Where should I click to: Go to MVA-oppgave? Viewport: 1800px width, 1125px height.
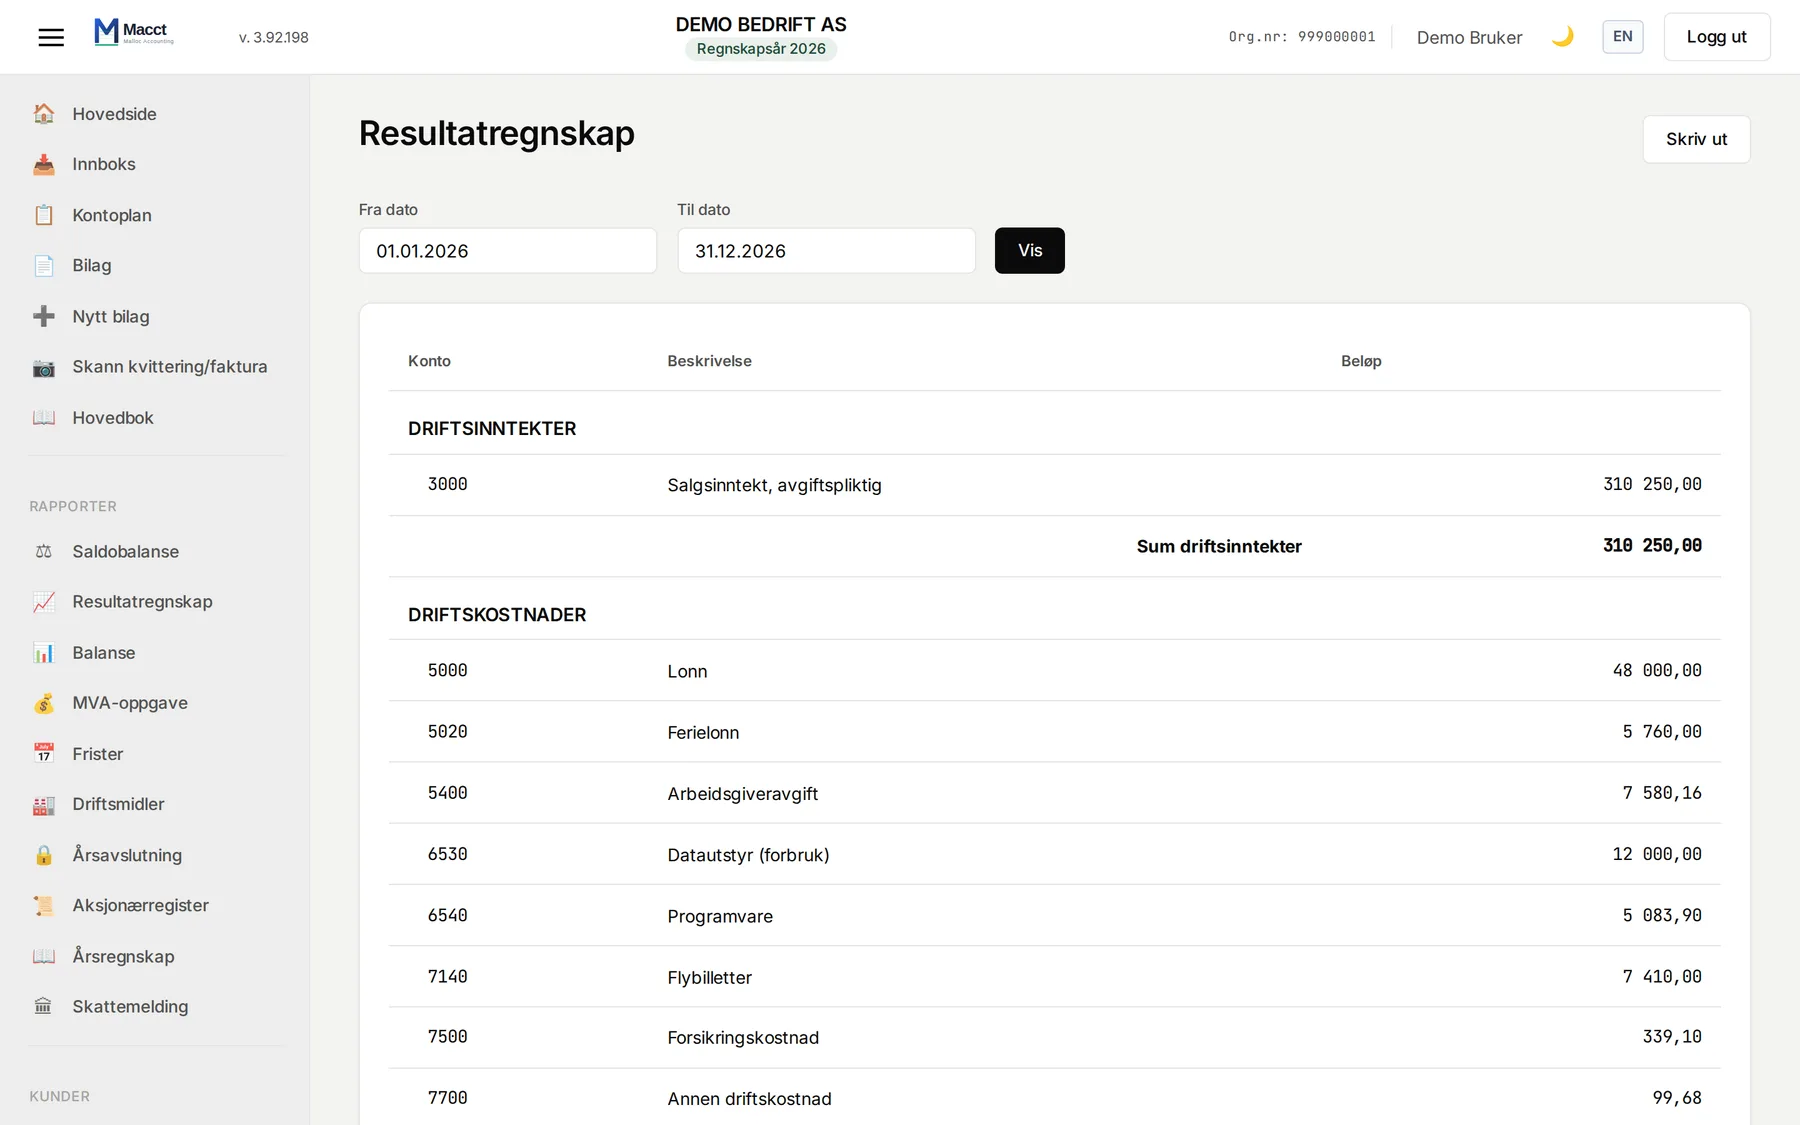pyautogui.click(x=130, y=703)
